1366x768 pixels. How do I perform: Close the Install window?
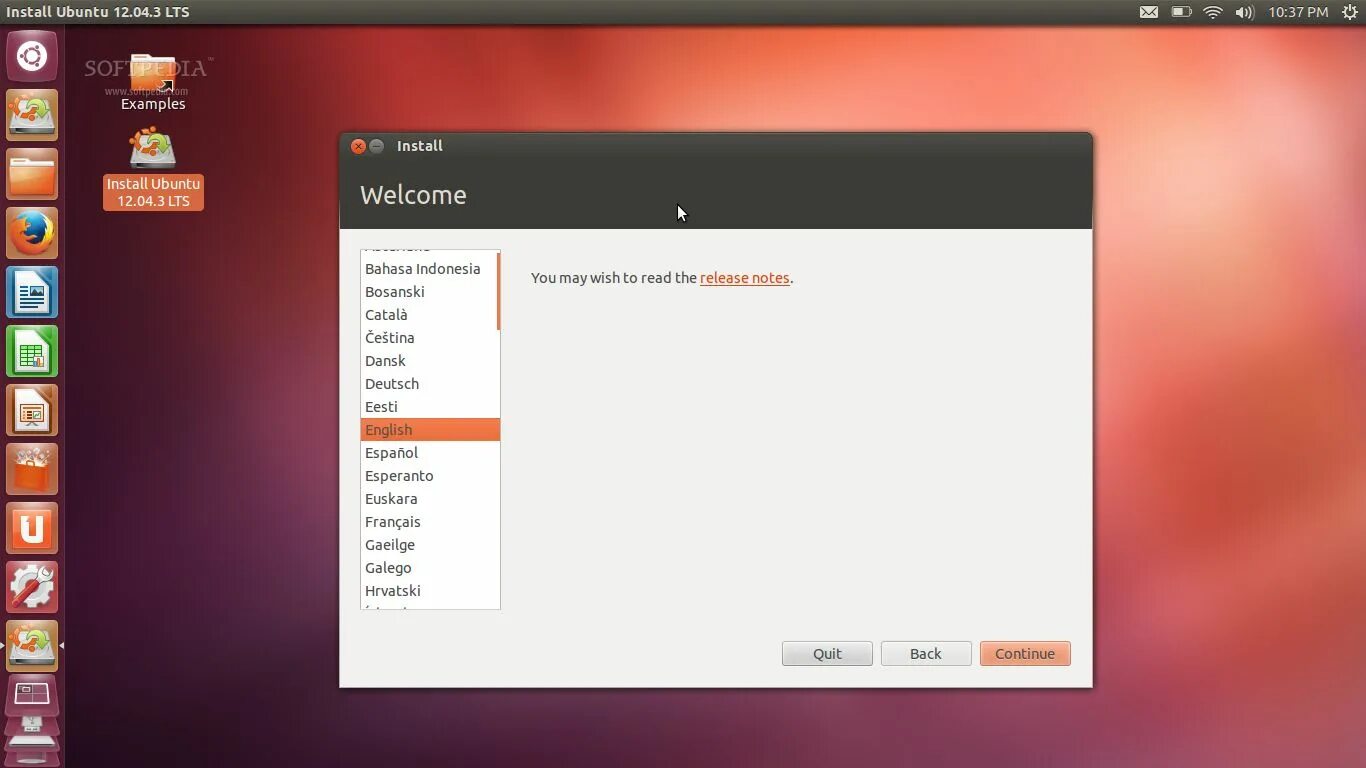(358, 146)
